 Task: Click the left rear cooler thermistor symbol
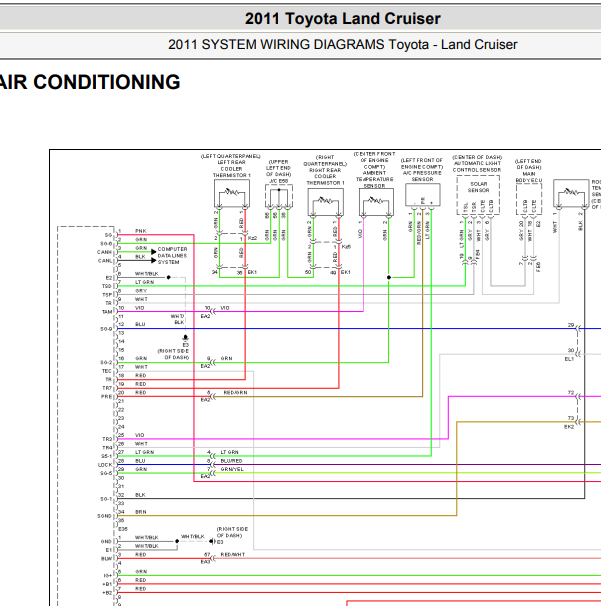[232, 194]
